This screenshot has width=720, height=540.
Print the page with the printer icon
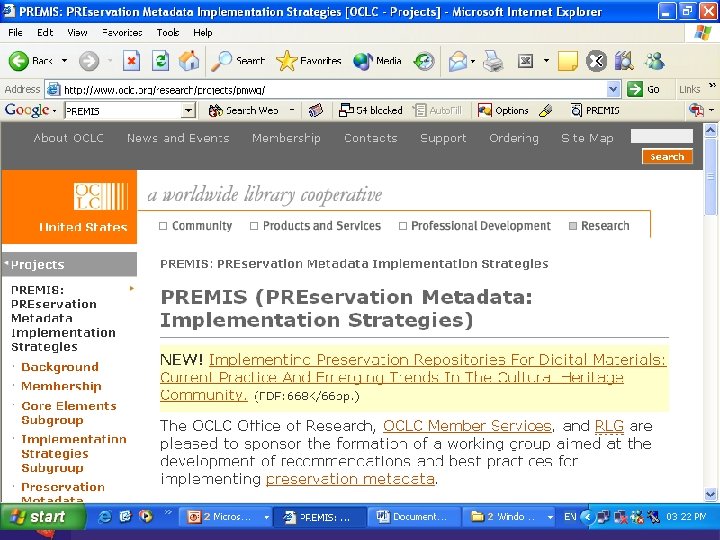pos(493,61)
